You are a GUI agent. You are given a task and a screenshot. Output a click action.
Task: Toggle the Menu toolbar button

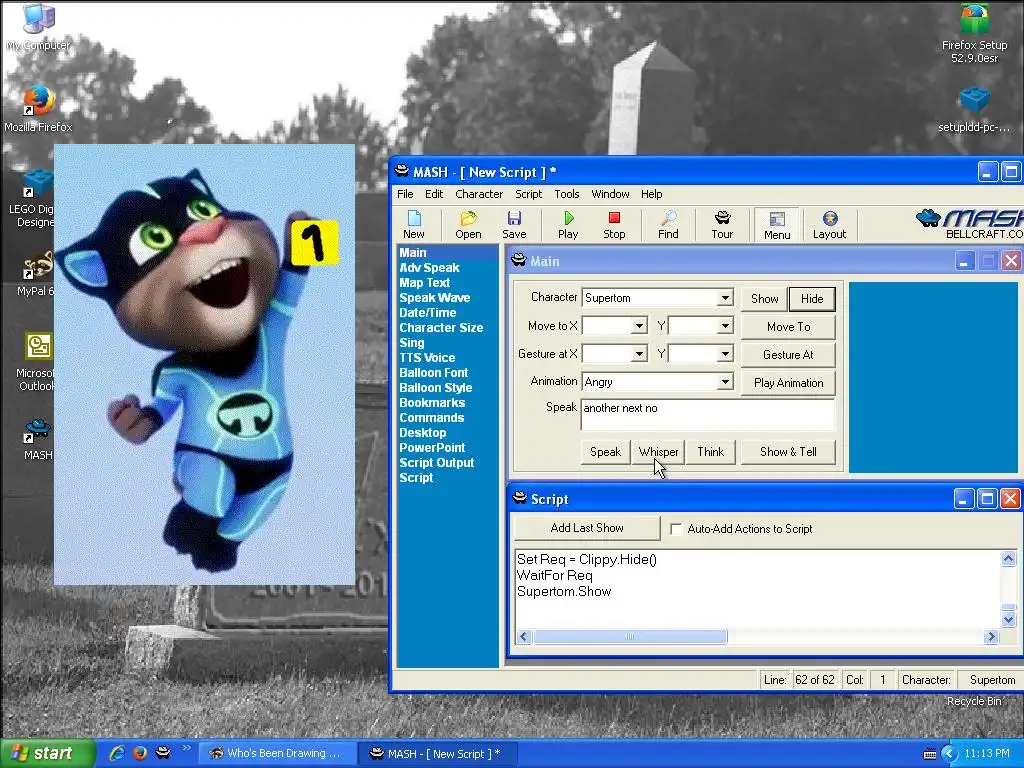(777, 225)
